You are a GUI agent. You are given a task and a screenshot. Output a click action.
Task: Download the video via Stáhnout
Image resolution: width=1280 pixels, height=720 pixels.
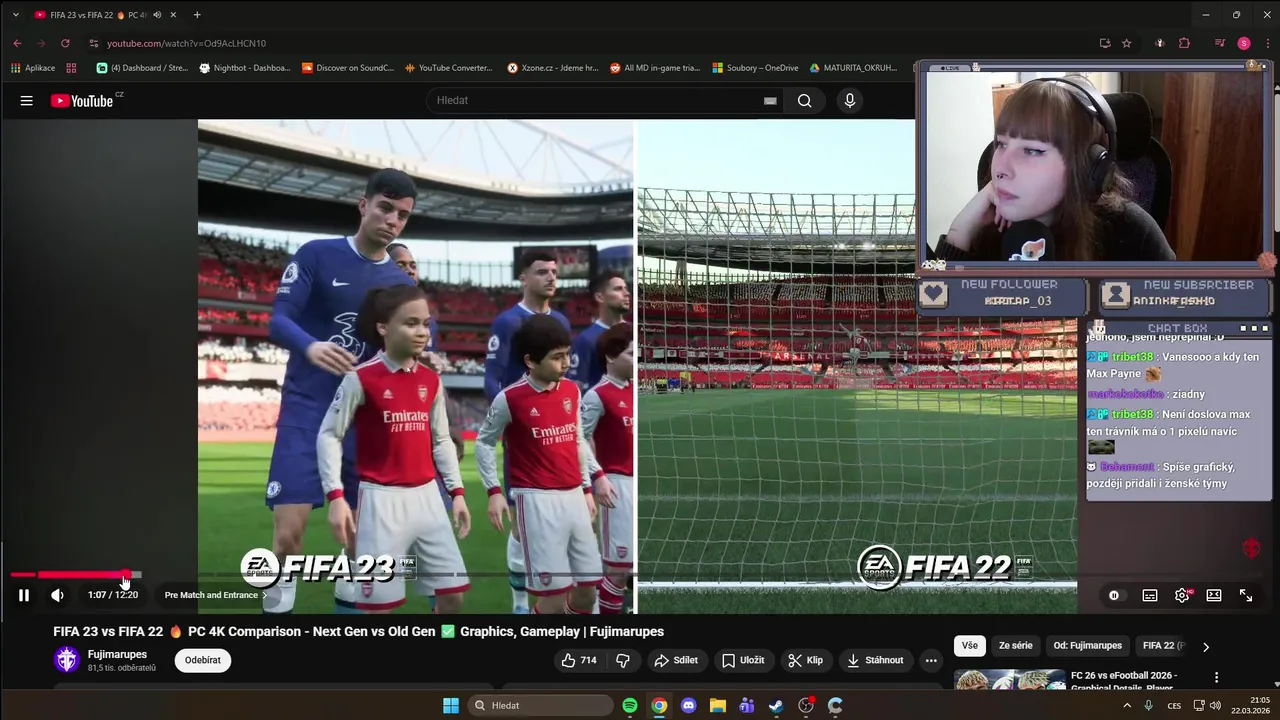pyautogui.click(x=875, y=660)
